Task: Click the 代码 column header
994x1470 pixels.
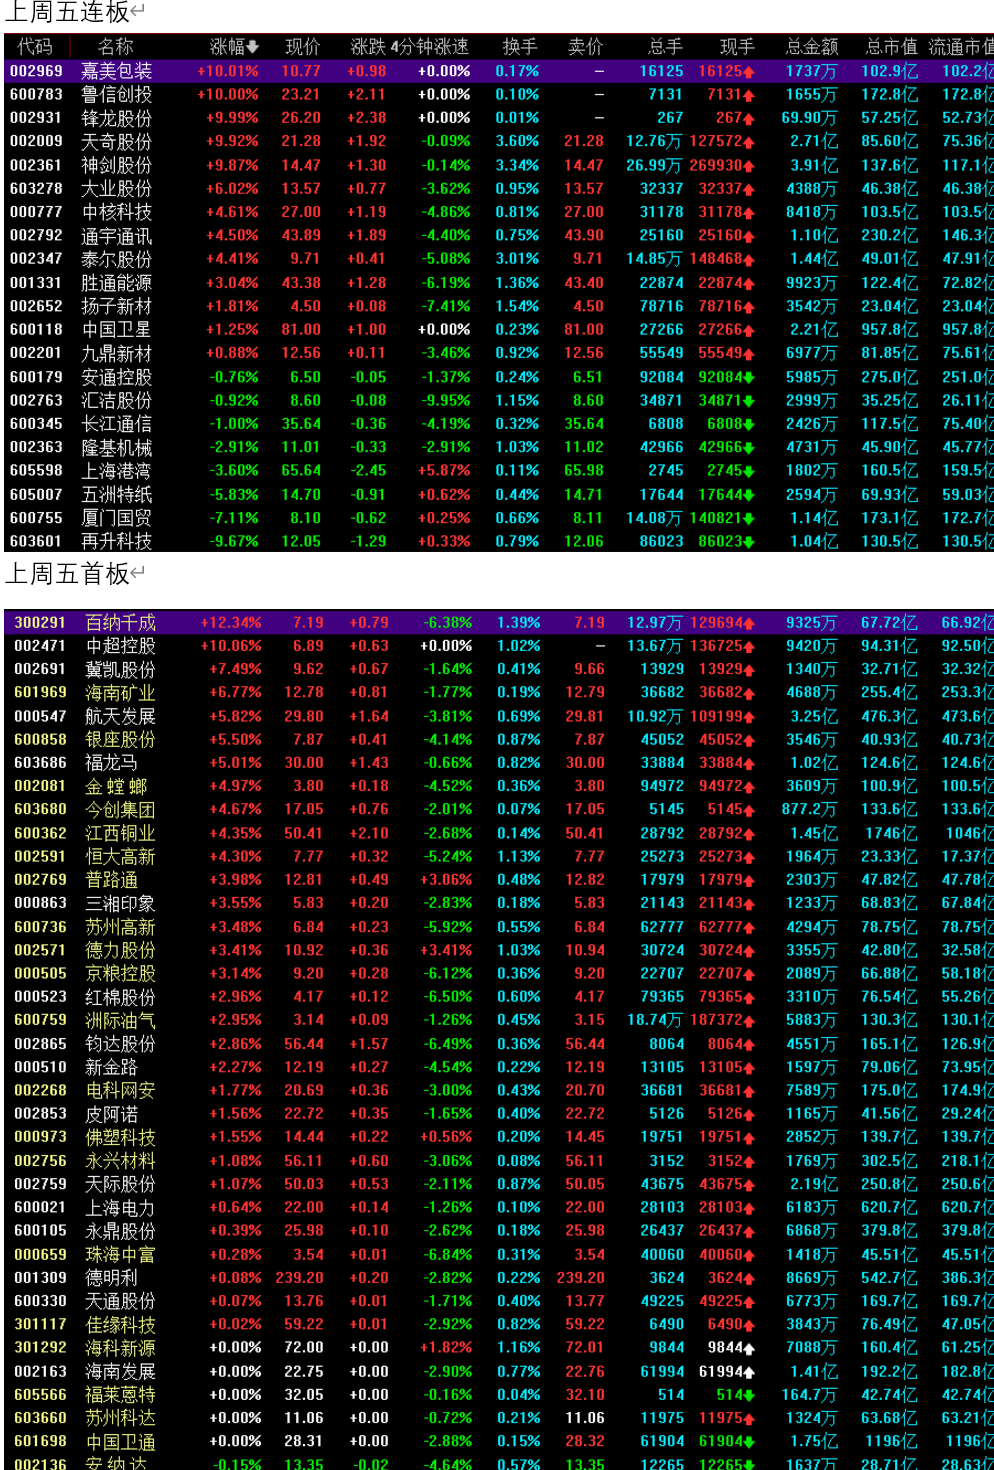Action: pyautogui.click(x=35, y=47)
